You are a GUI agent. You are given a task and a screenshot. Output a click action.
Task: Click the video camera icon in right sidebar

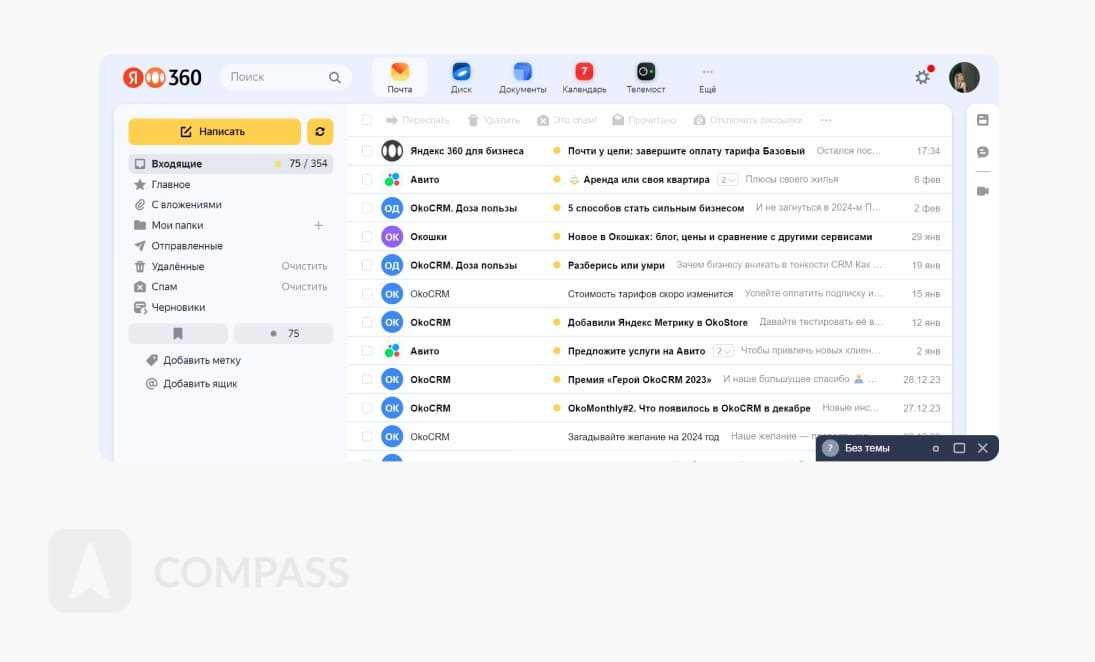(x=982, y=191)
